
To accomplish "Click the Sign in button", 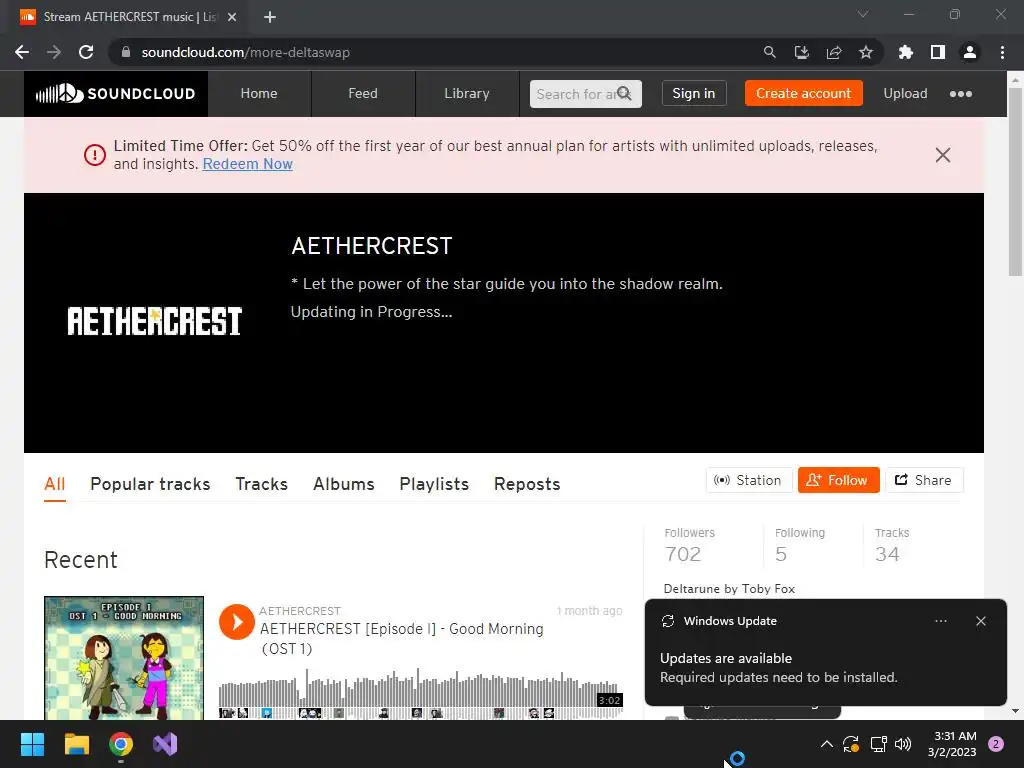I will point(694,93).
